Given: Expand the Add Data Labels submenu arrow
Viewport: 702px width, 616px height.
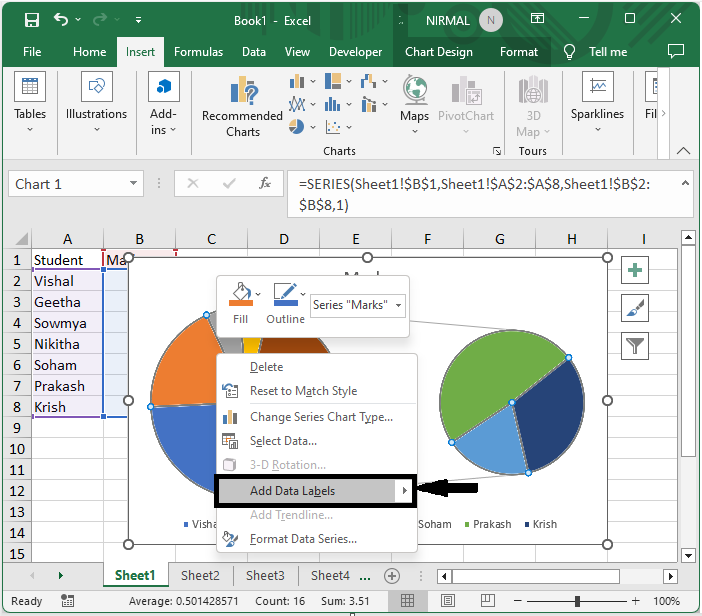Looking at the screenshot, I should pyautogui.click(x=404, y=491).
